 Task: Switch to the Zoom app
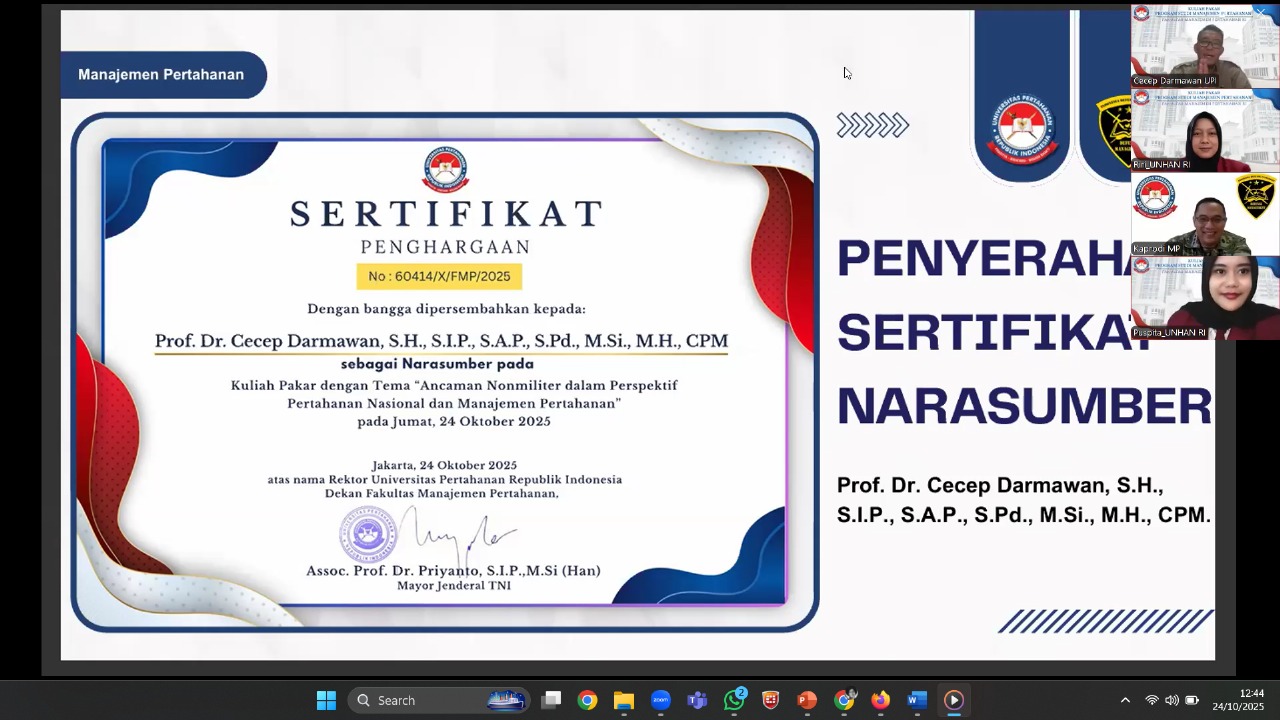(660, 700)
